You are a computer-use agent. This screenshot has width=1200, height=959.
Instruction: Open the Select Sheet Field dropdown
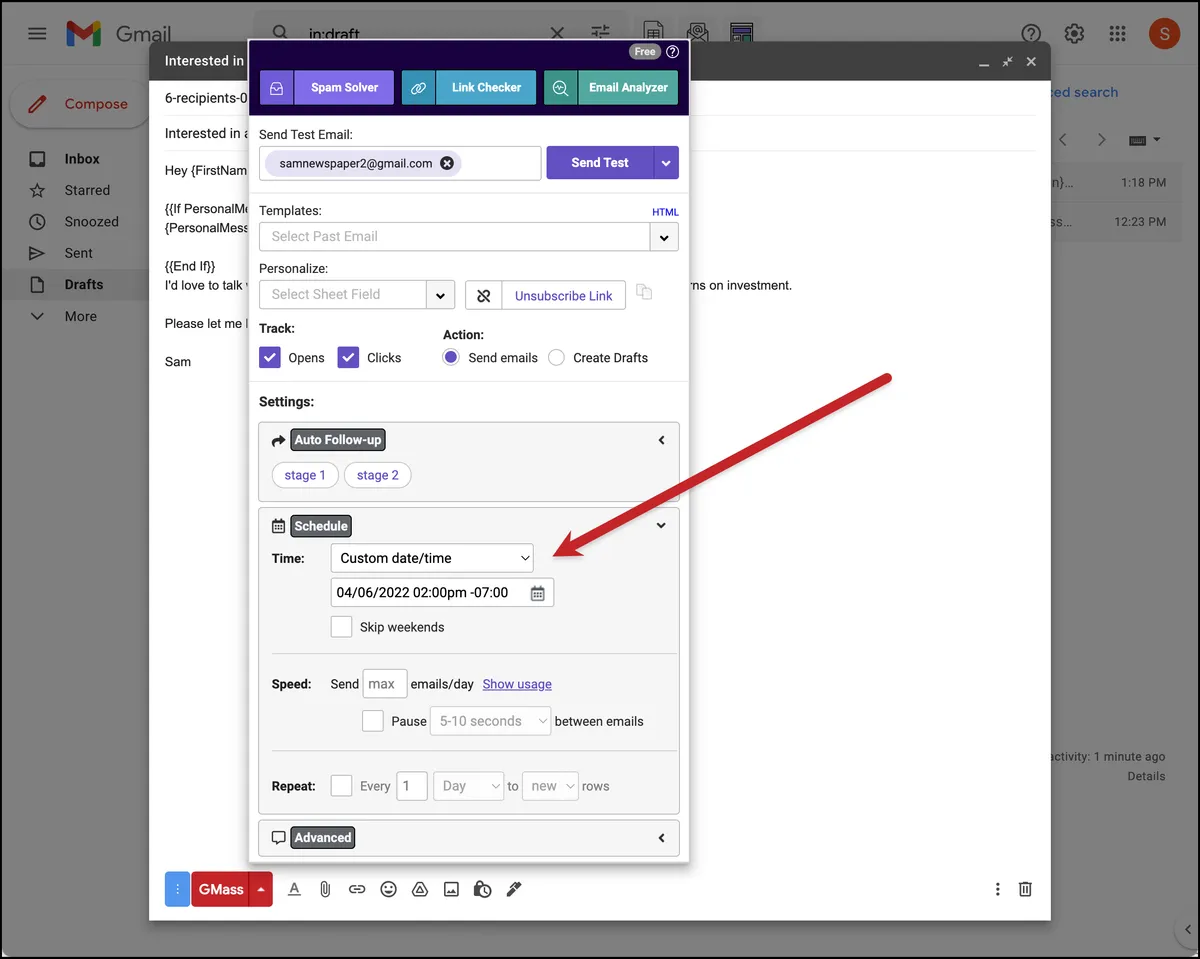[x=441, y=295]
